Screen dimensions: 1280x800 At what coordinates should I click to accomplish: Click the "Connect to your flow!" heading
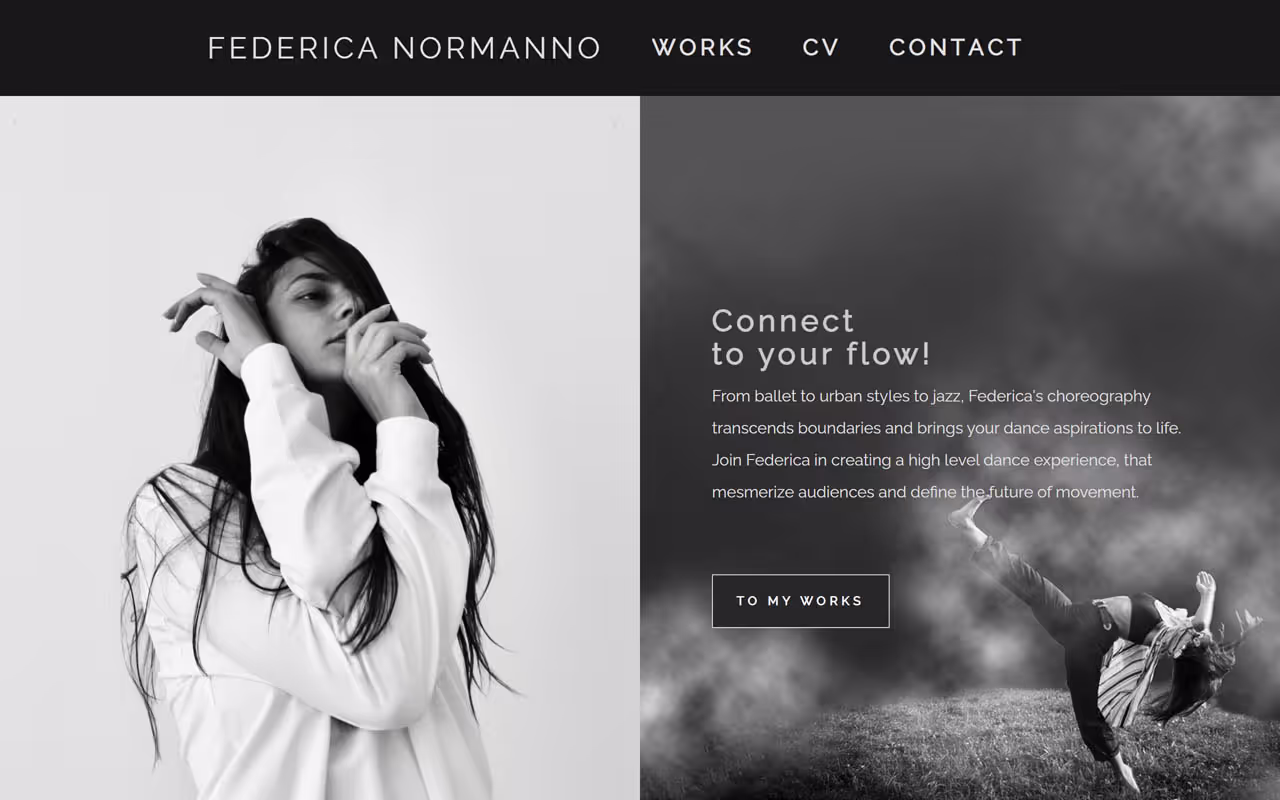pos(821,337)
